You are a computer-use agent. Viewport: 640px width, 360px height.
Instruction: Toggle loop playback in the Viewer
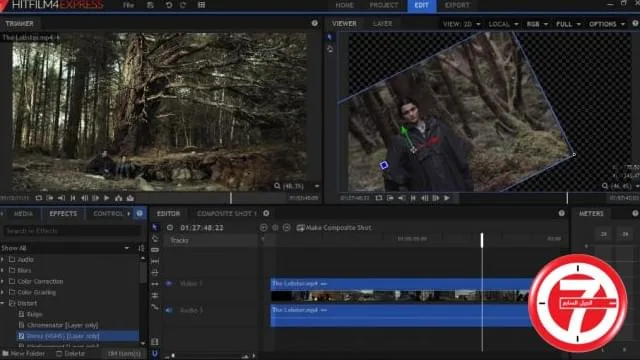(379, 198)
